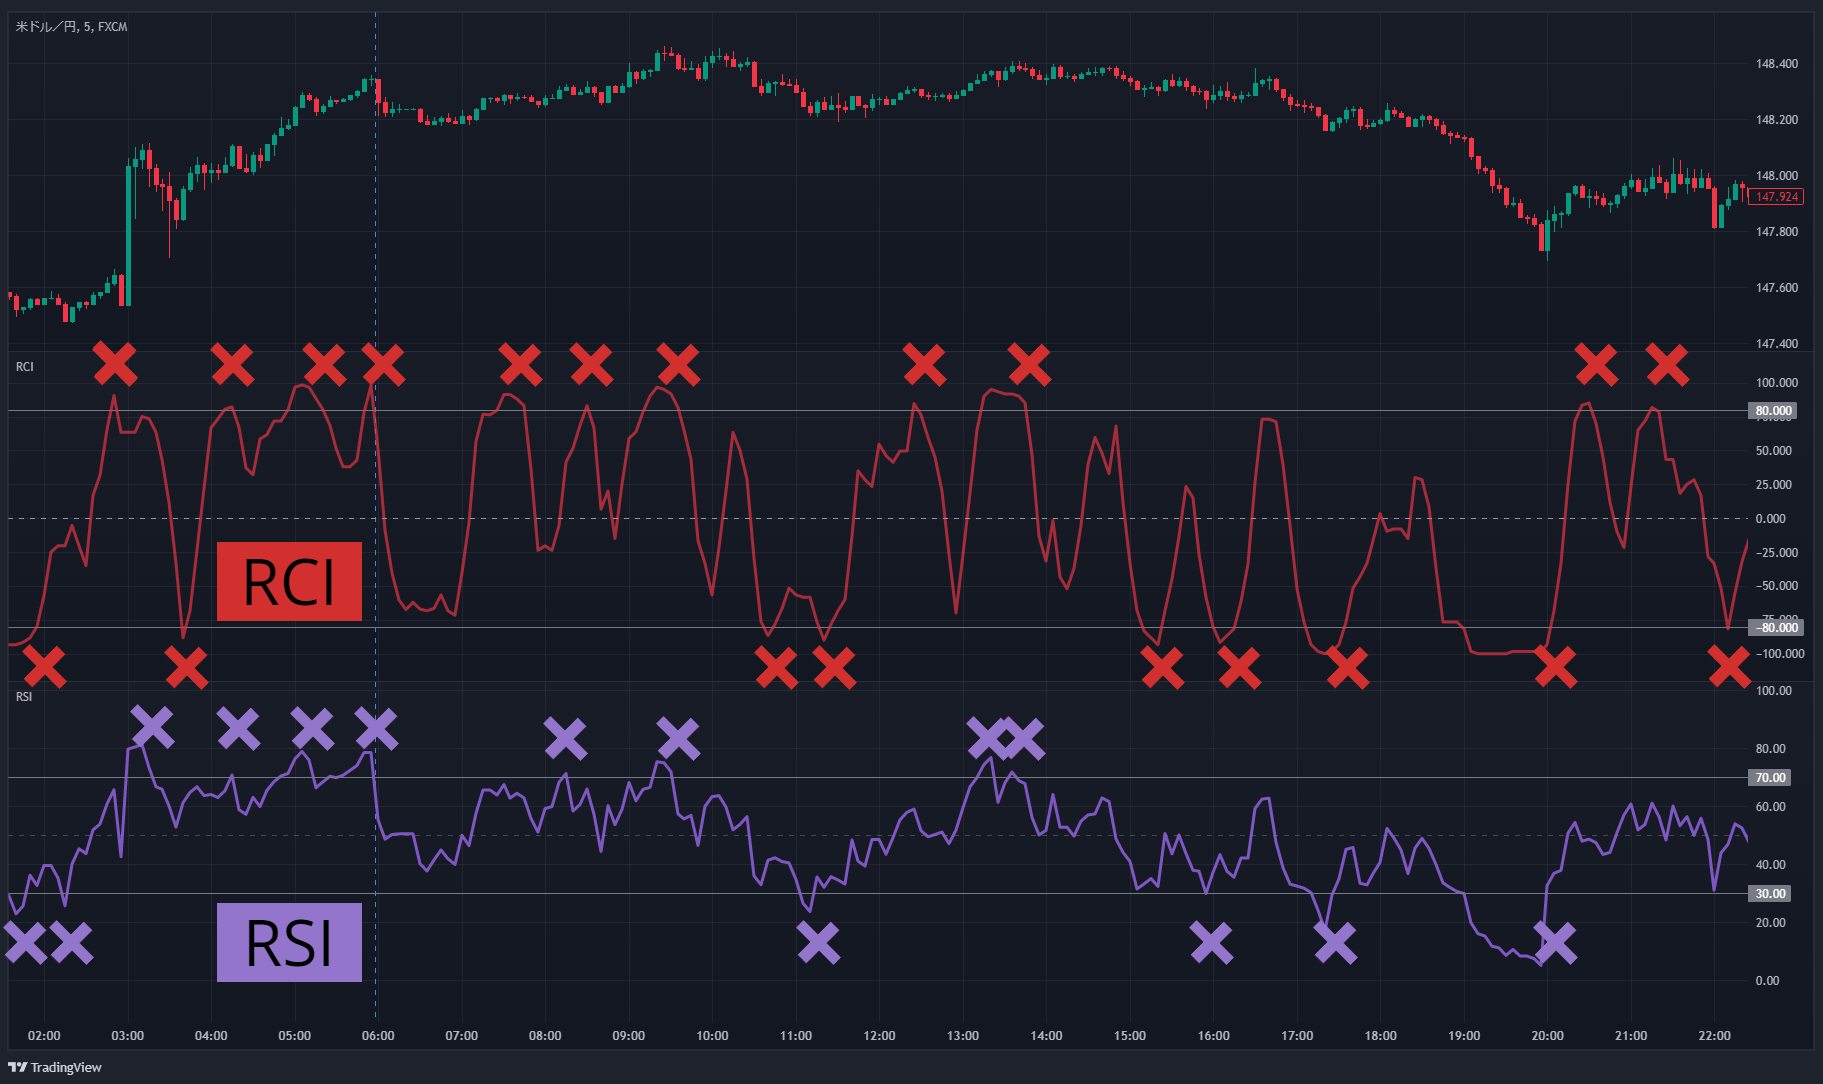Click the RSI 70.00 level label
The width and height of the screenshot is (1823, 1084).
1769,778
